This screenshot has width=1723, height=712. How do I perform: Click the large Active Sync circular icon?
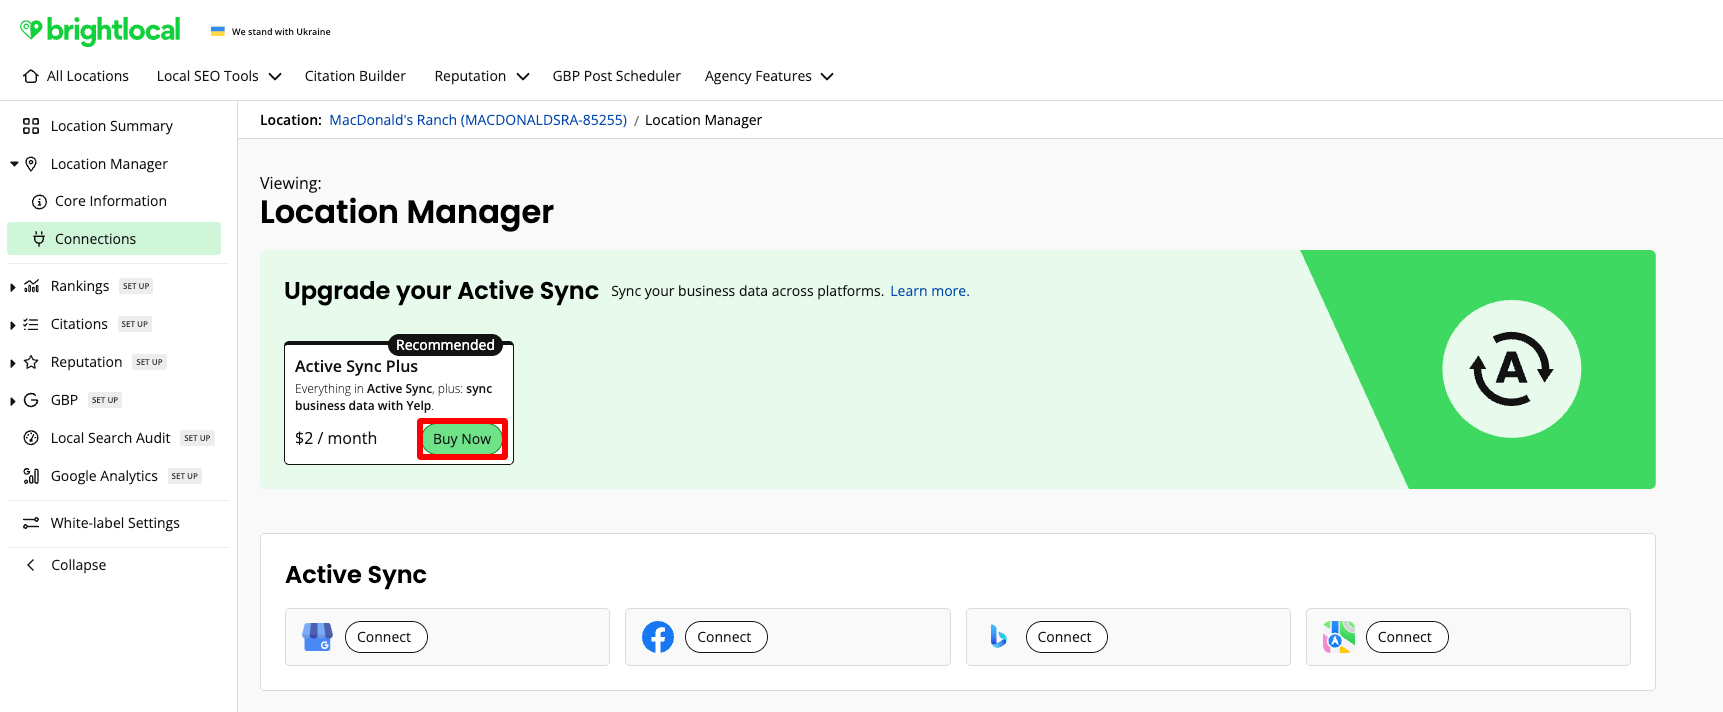pyautogui.click(x=1511, y=369)
